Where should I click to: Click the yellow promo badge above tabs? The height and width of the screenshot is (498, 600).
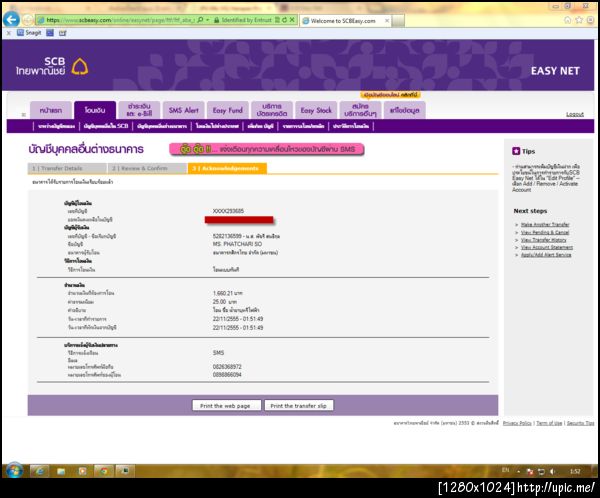(390, 95)
